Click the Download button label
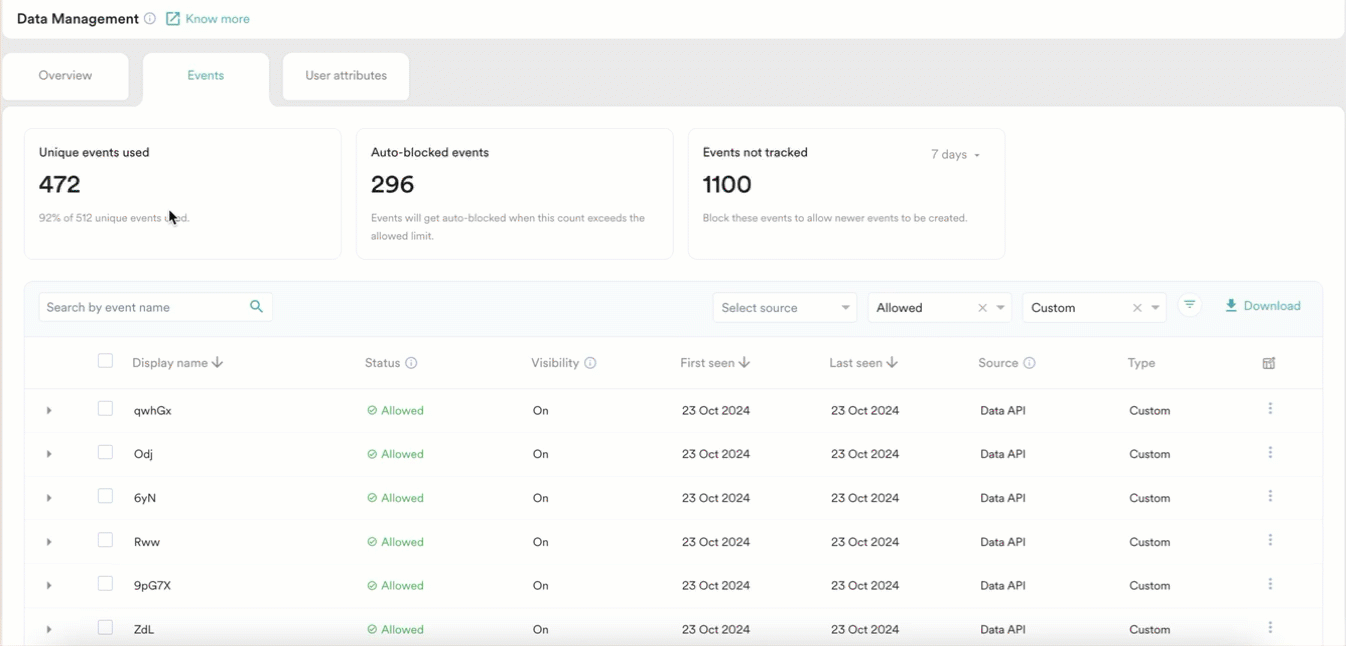The height and width of the screenshot is (646, 1346). coord(1272,306)
